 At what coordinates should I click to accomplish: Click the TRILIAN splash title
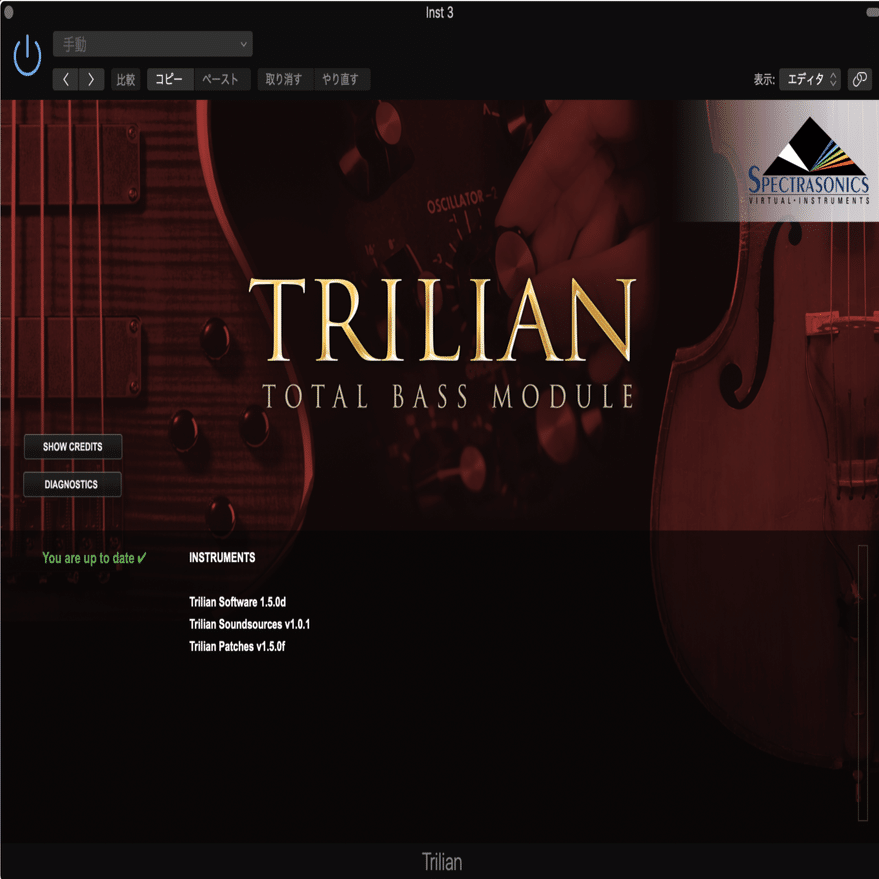pyautogui.click(x=442, y=320)
